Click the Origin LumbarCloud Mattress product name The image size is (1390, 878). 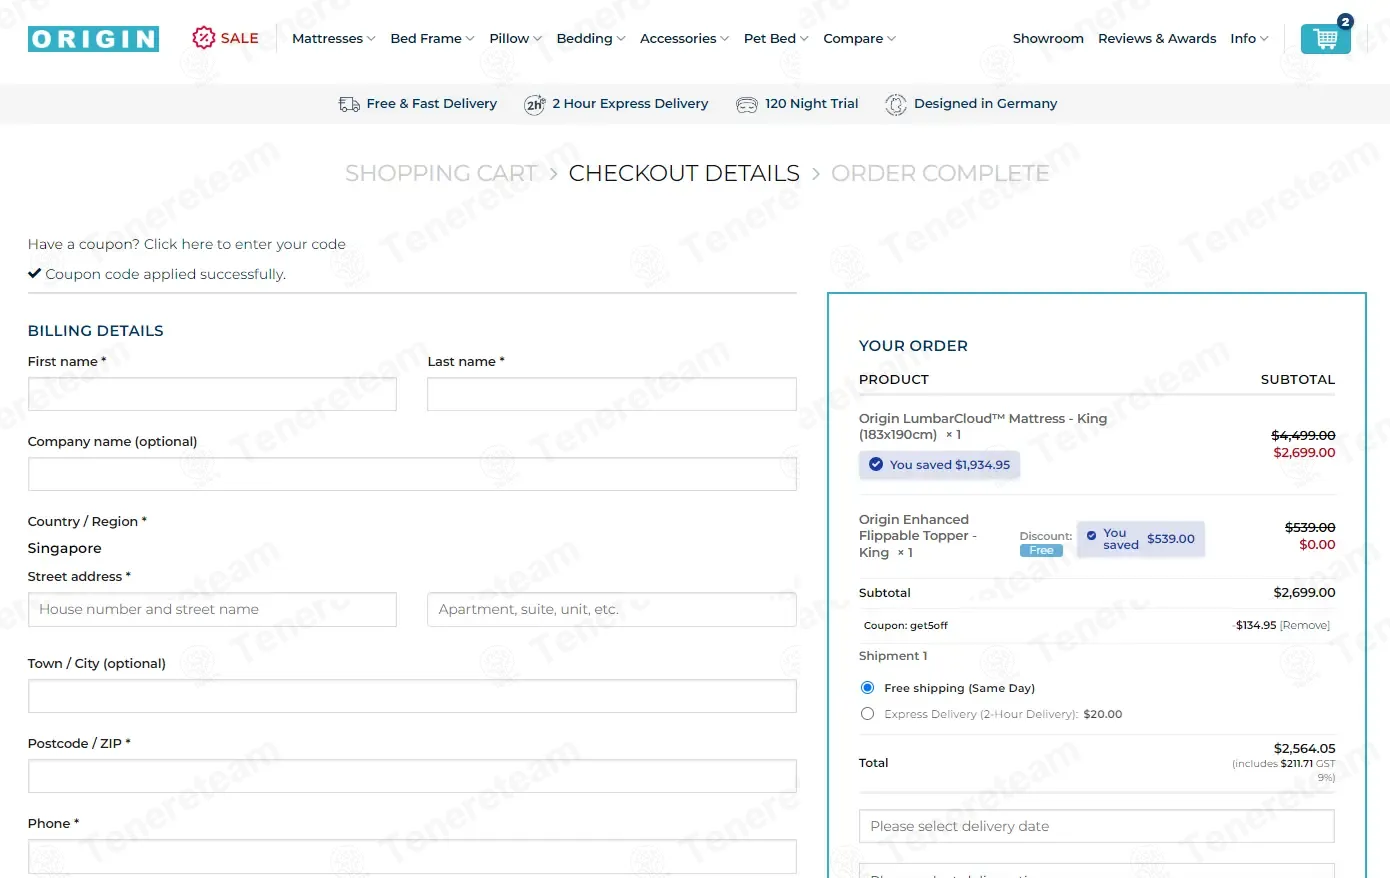(x=983, y=426)
